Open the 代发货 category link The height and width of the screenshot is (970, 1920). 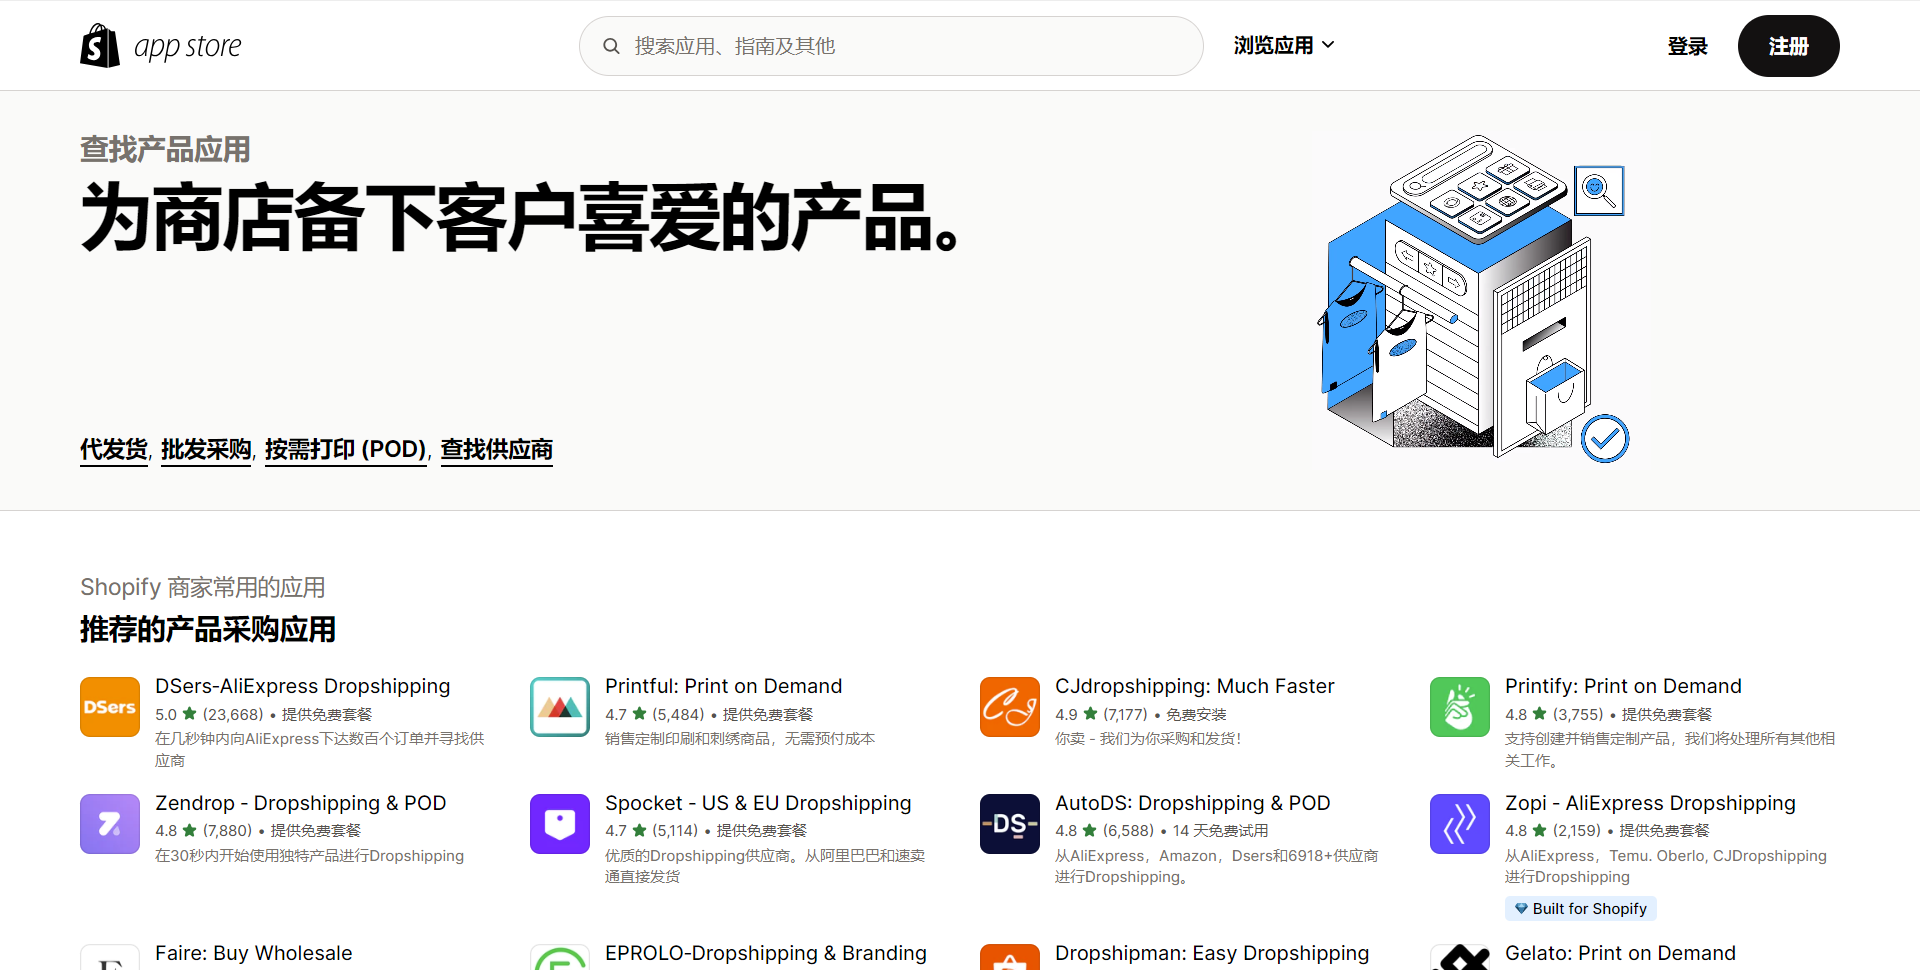(x=114, y=450)
